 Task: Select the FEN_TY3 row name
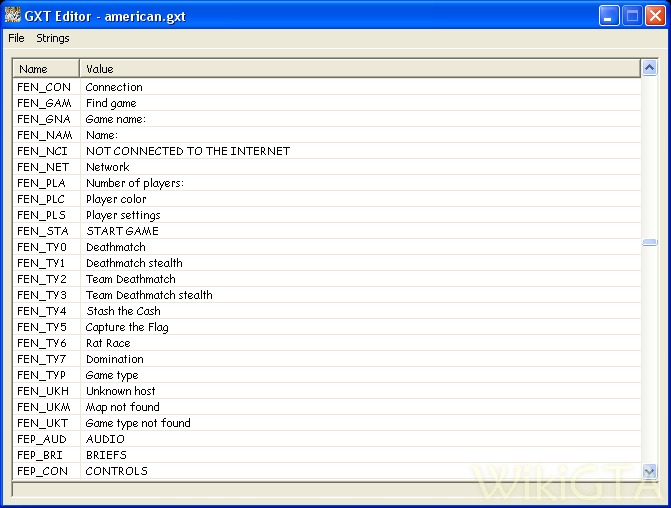tap(42, 295)
